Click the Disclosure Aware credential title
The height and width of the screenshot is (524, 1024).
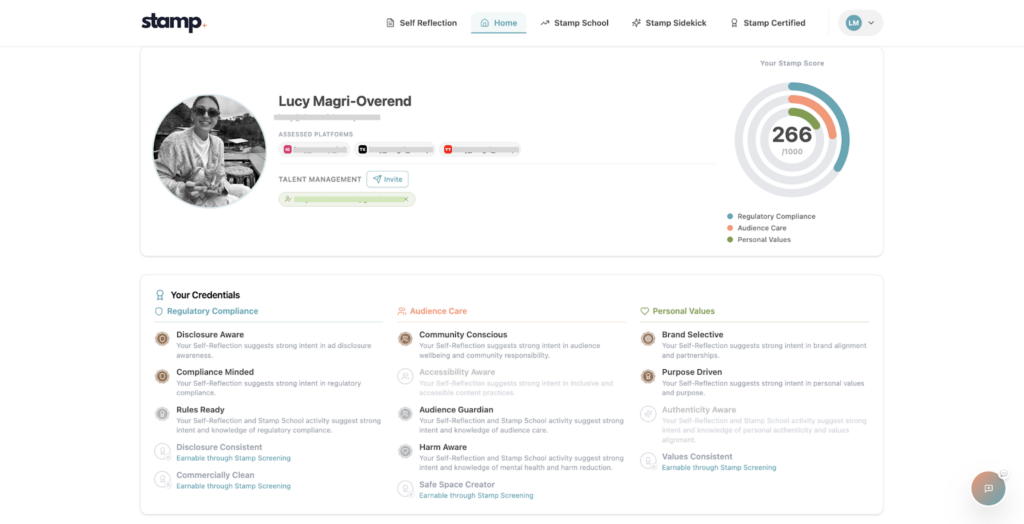pyautogui.click(x=210, y=335)
